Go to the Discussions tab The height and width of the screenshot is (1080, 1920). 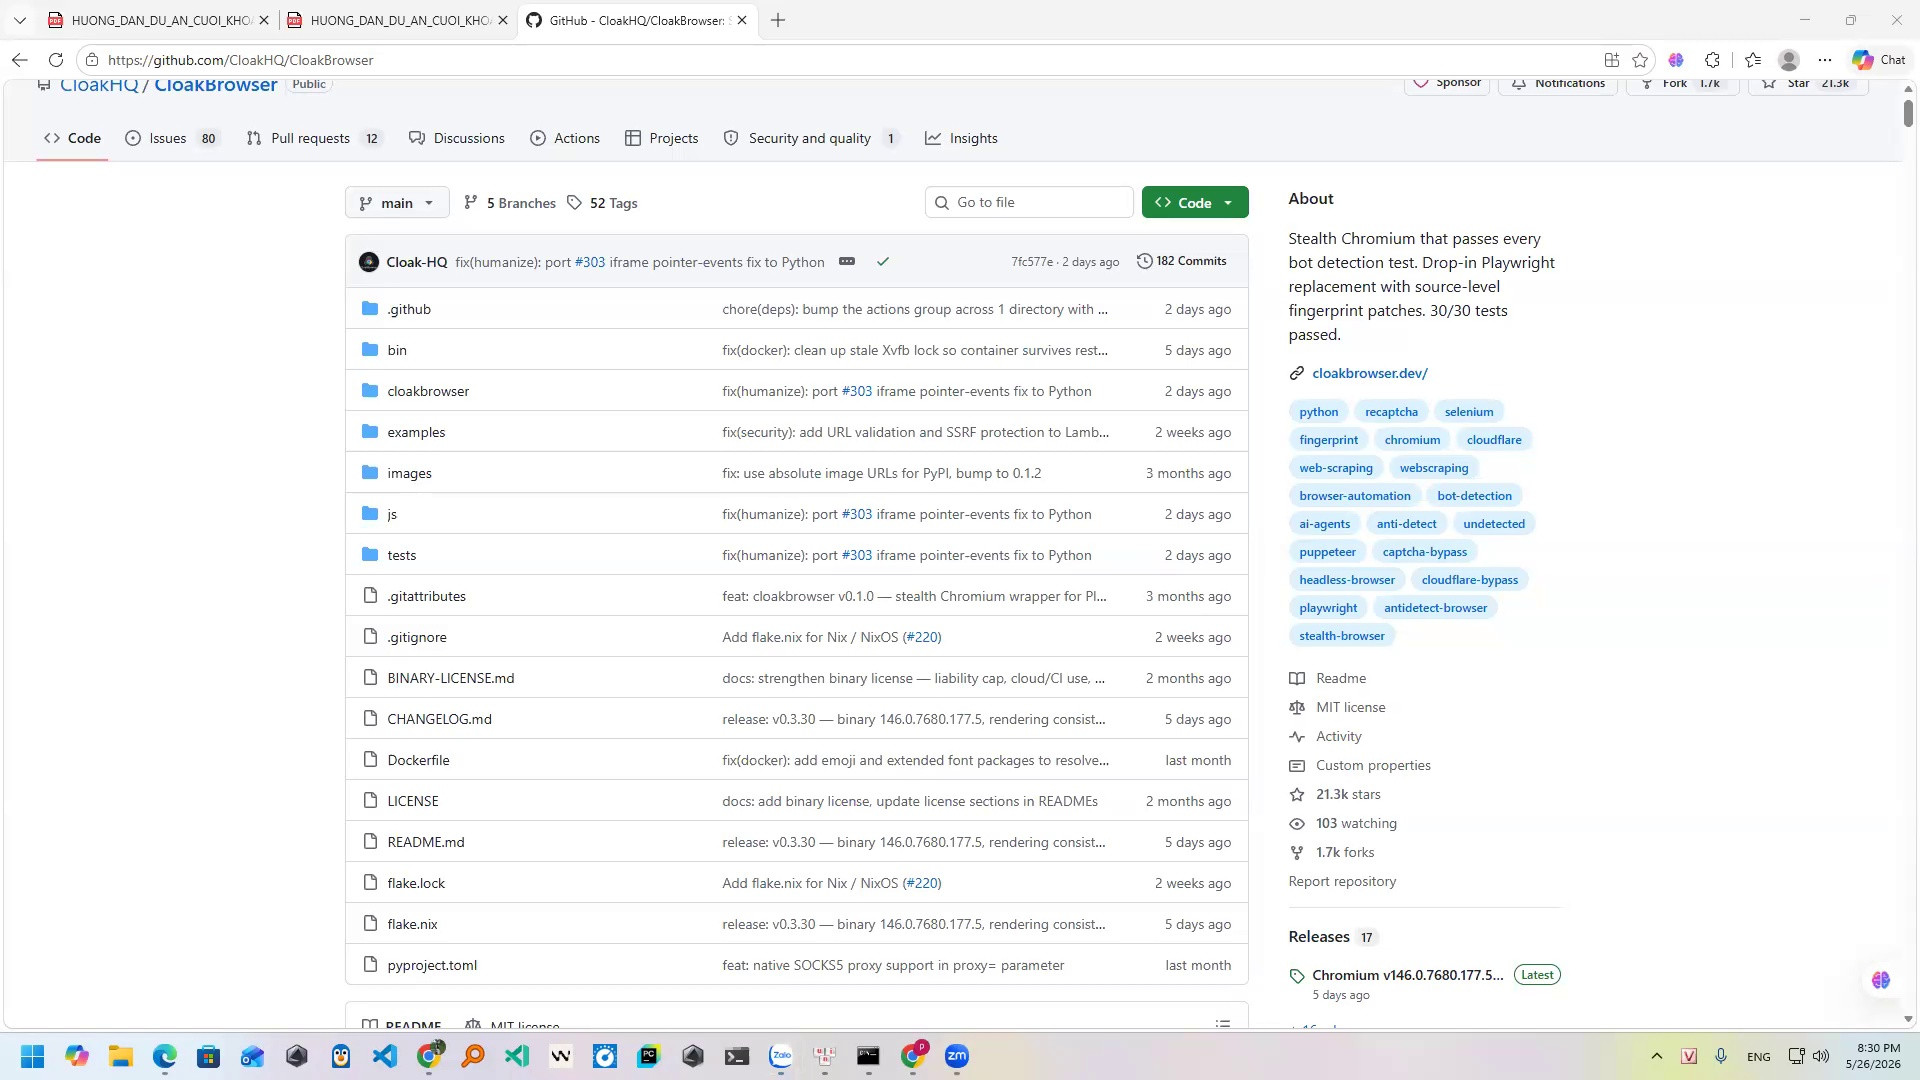click(457, 138)
